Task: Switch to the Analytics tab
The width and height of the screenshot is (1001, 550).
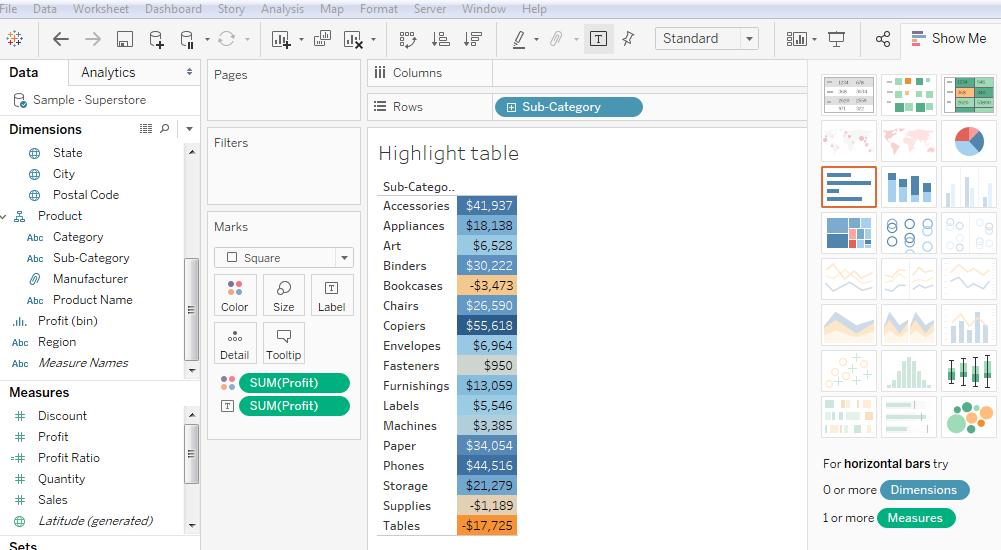Action: point(108,72)
